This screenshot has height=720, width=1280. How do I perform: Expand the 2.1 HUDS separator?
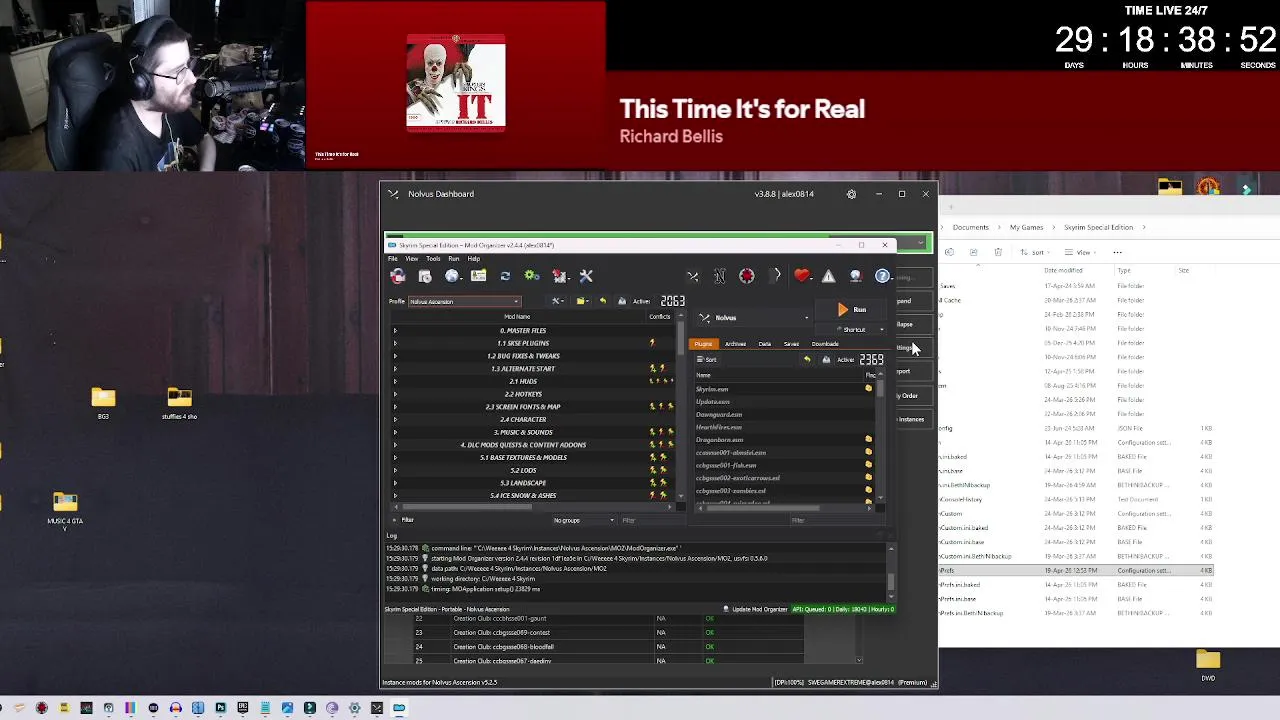(x=395, y=381)
